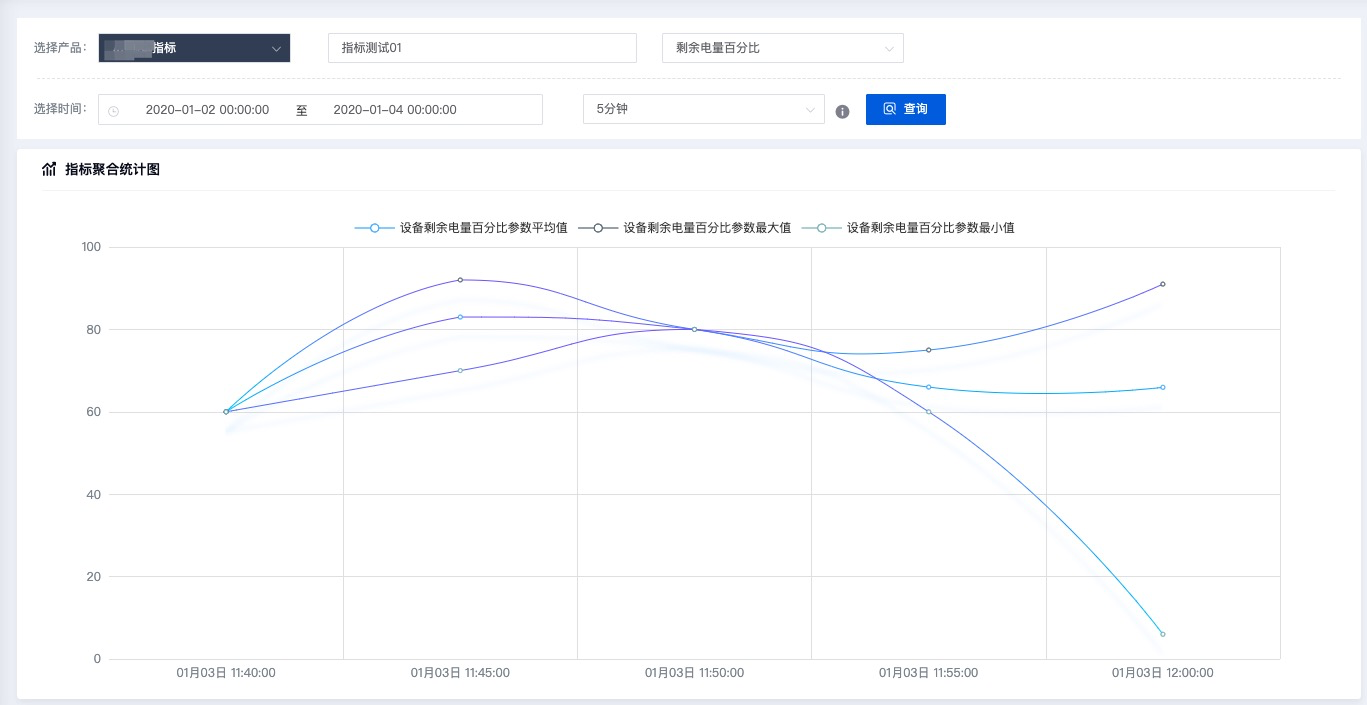Click the search icon inside 查询 button
Screen dimensions: 1367x705
click(x=889, y=109)
